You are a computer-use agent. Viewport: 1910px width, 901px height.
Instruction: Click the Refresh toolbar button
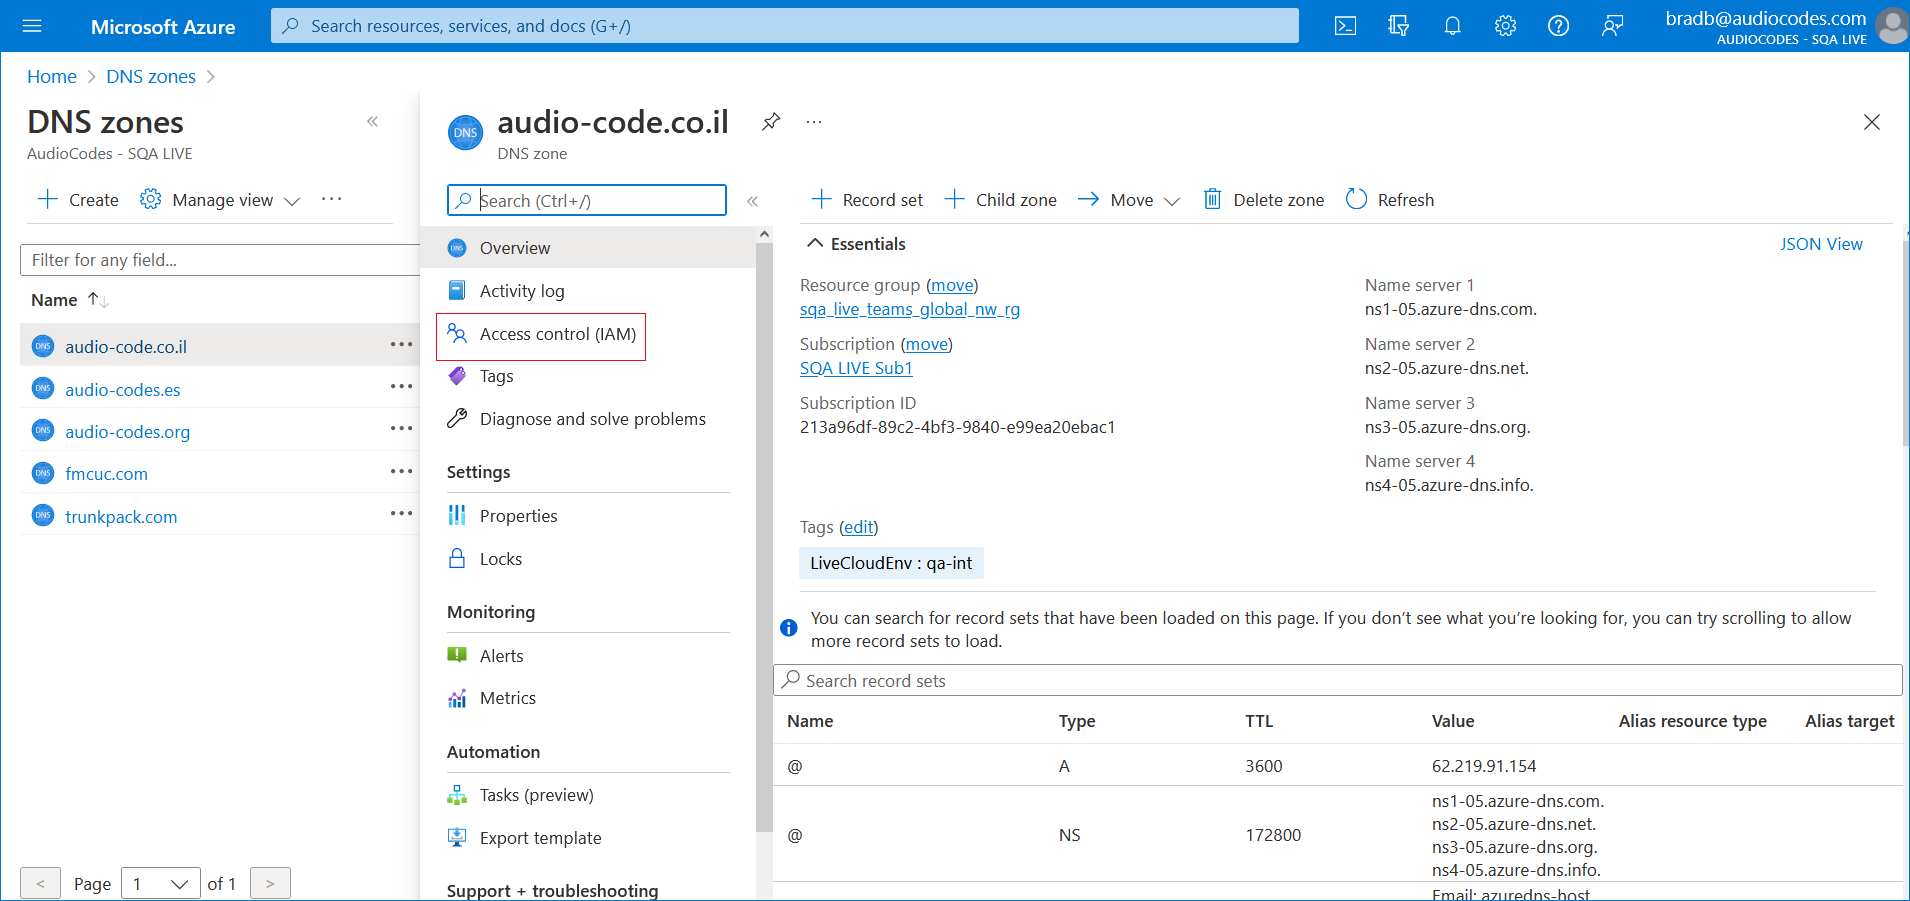tap(1390, 200)
